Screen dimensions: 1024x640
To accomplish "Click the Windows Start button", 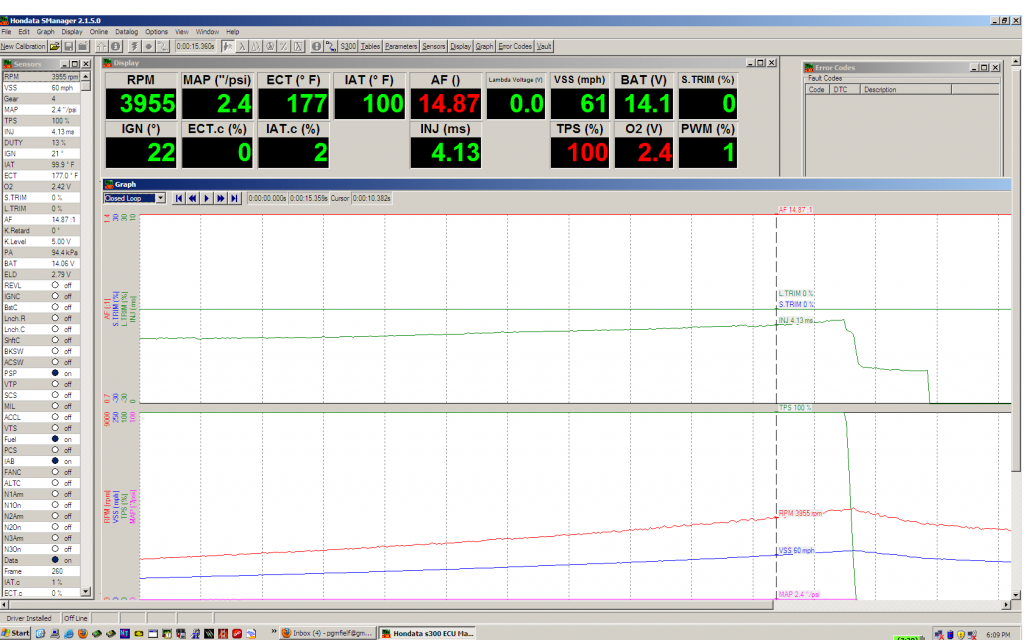I will (15, 633).
